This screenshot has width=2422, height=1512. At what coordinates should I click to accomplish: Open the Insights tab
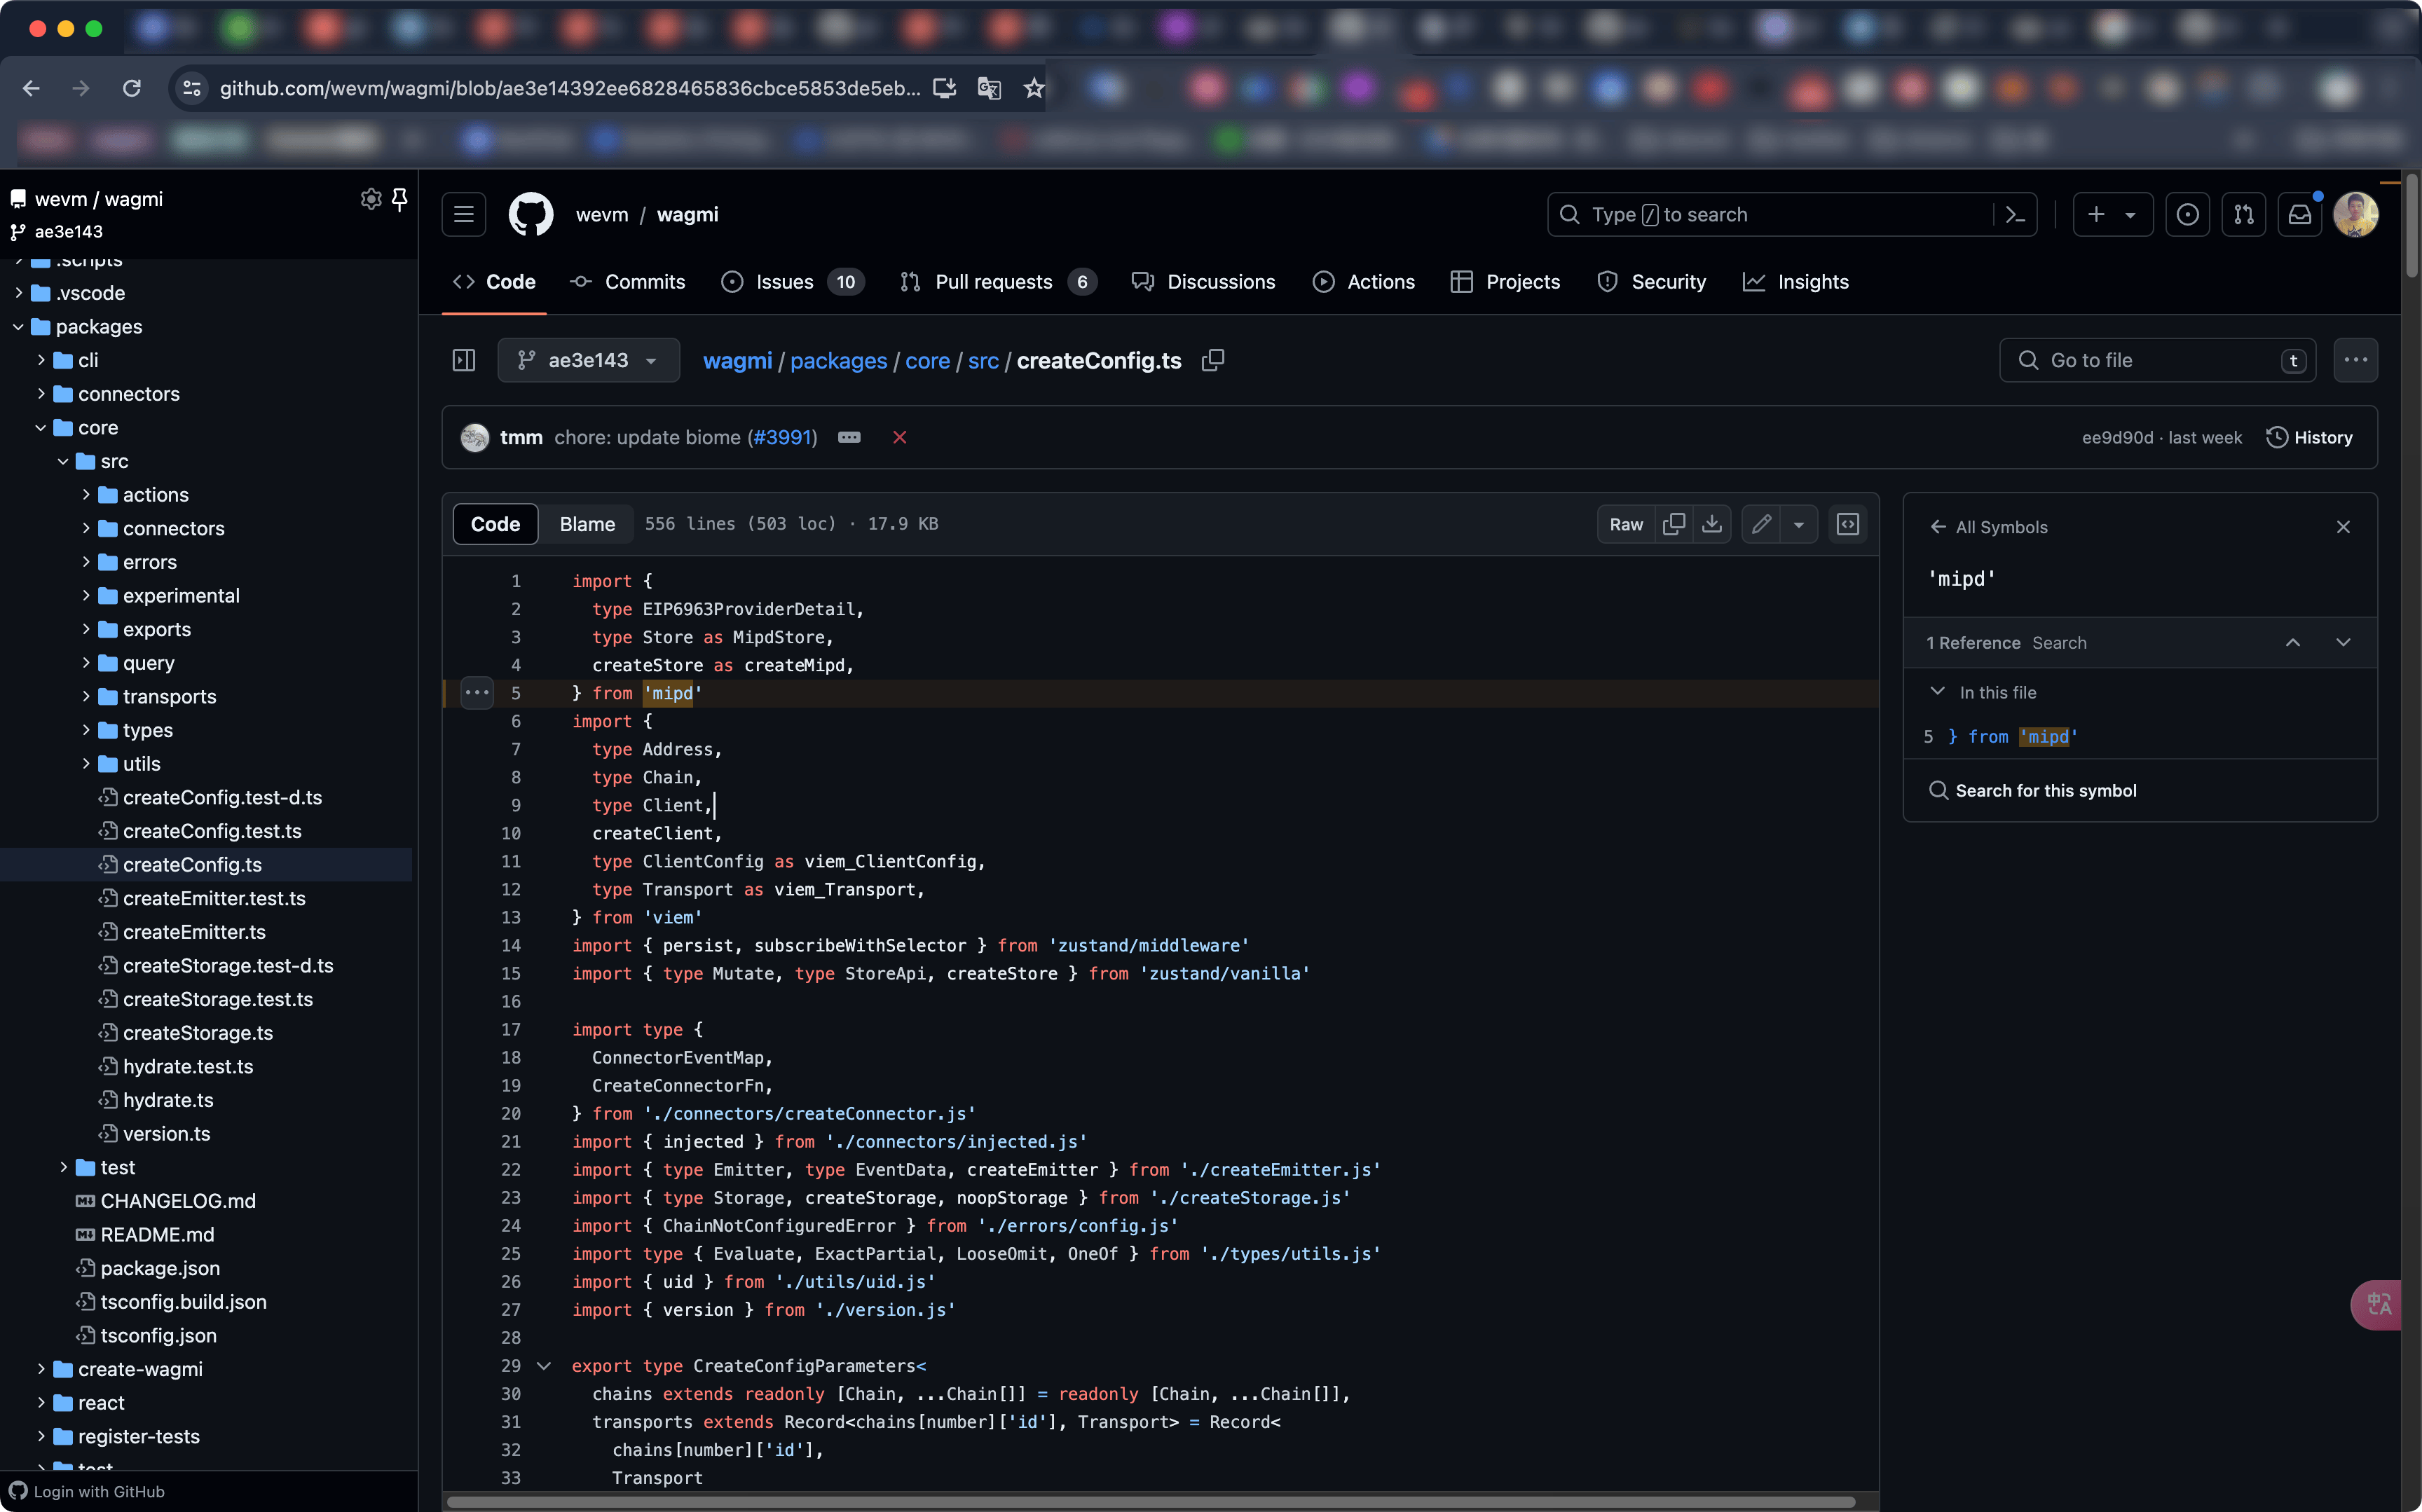coord(1795,282)
